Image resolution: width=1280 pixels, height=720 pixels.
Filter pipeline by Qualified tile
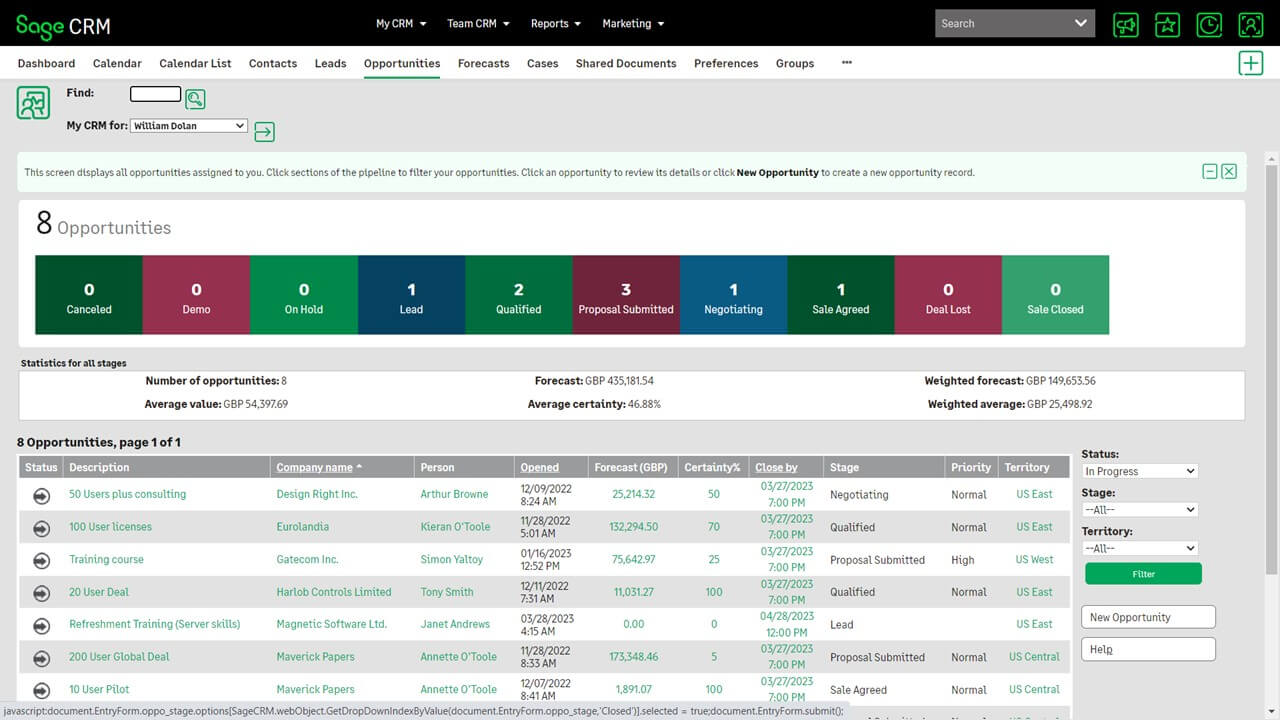point(518,295)
